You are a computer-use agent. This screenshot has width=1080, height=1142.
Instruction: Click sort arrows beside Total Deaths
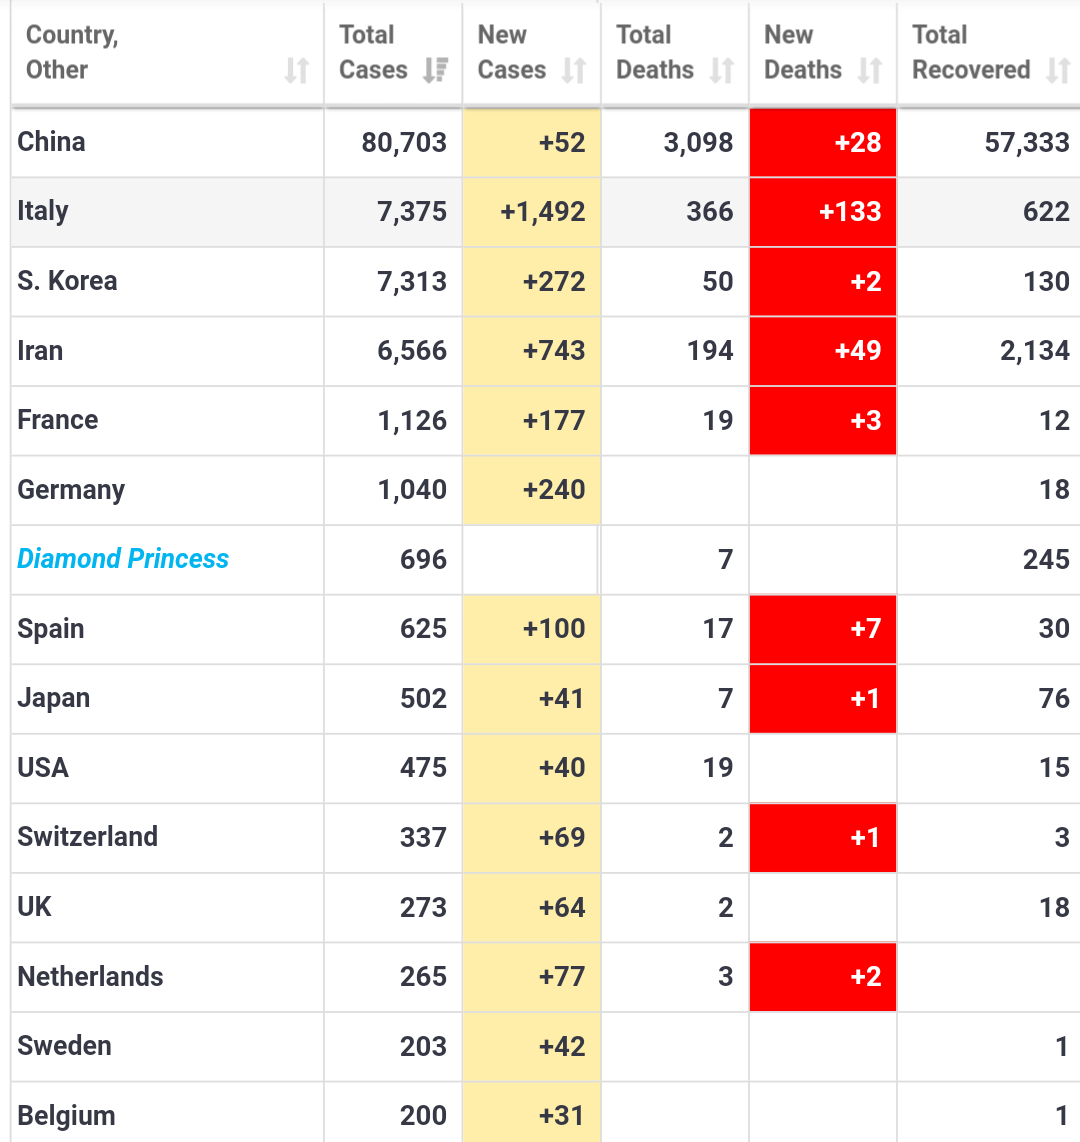(x=722, y=70)
